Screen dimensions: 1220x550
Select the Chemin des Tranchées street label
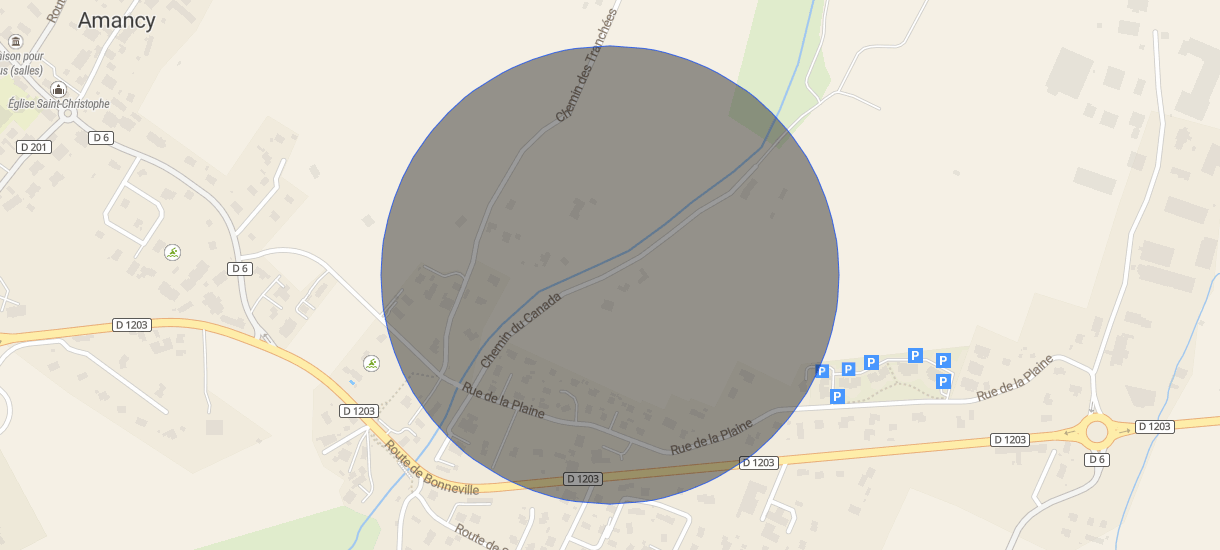pos(589,62)
